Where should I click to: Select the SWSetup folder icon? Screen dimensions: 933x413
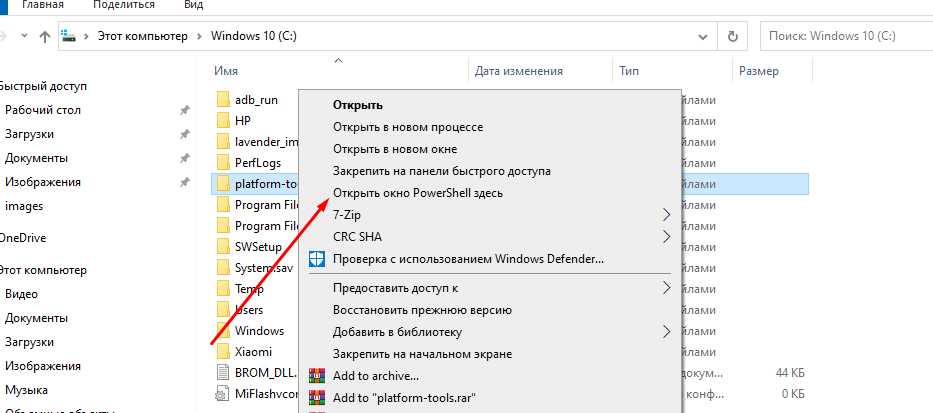(x=223, y=247)
